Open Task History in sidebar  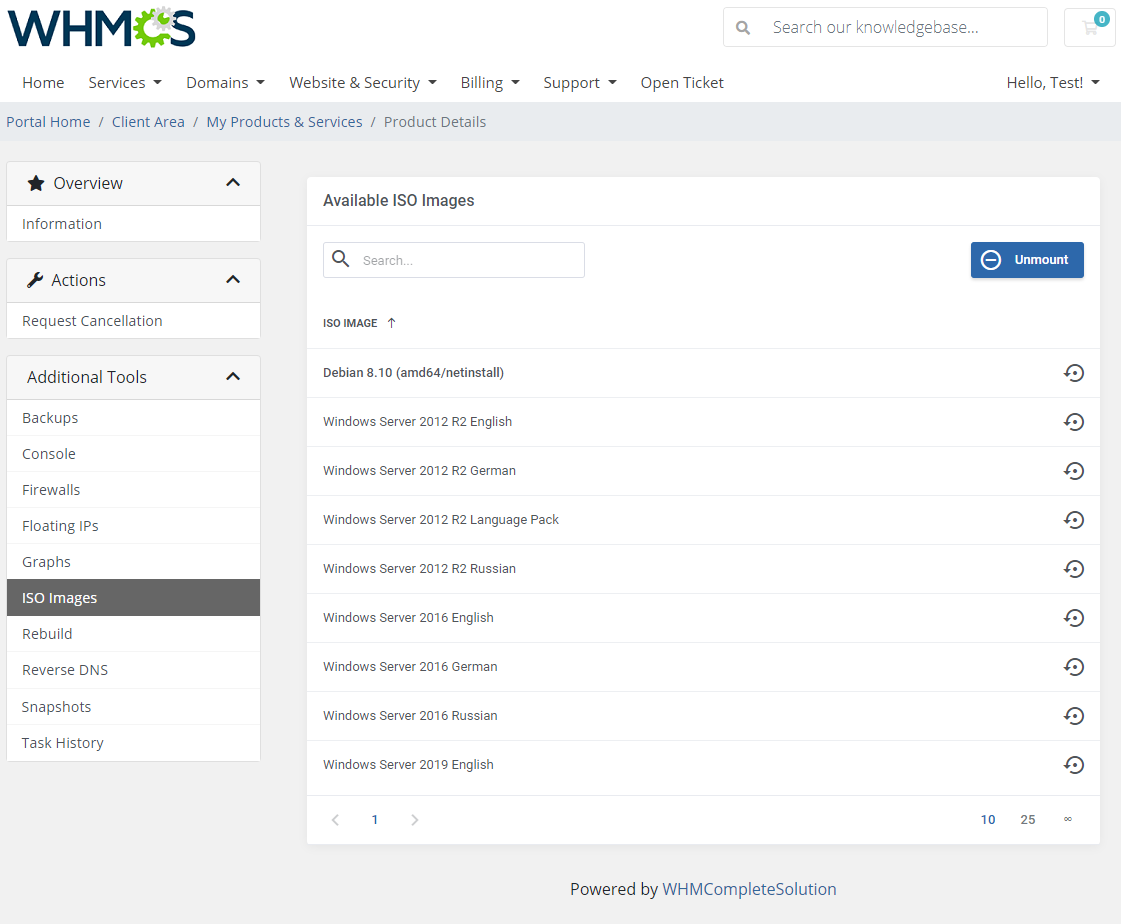click(133, 743)
